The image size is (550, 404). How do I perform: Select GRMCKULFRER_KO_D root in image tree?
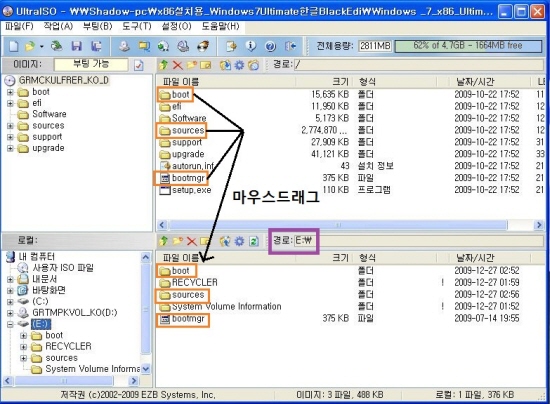(x=56, y=80)
